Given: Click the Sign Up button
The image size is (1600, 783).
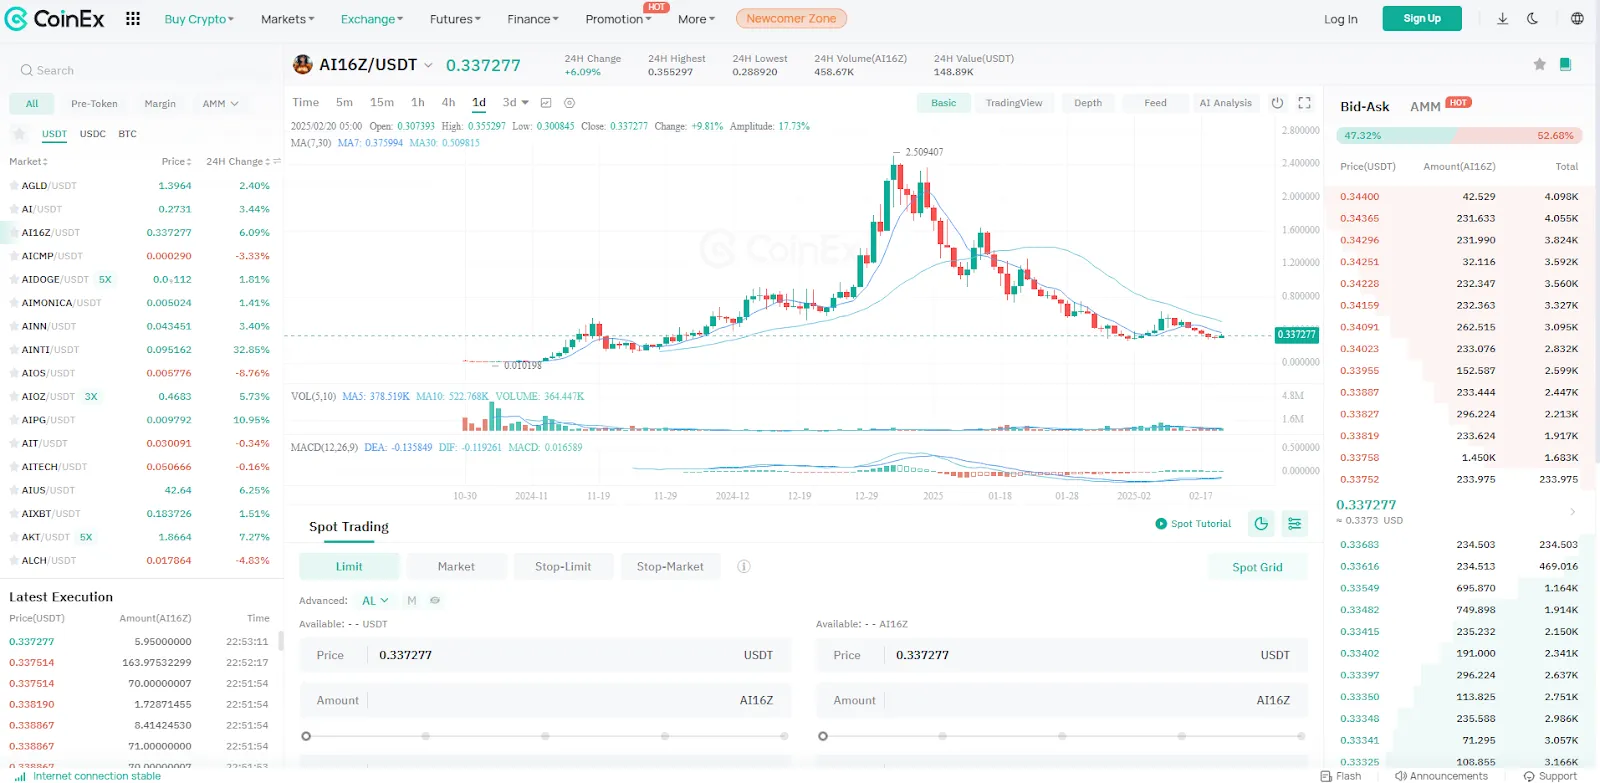Looking at the screenshot, I should coord(1422,19).
